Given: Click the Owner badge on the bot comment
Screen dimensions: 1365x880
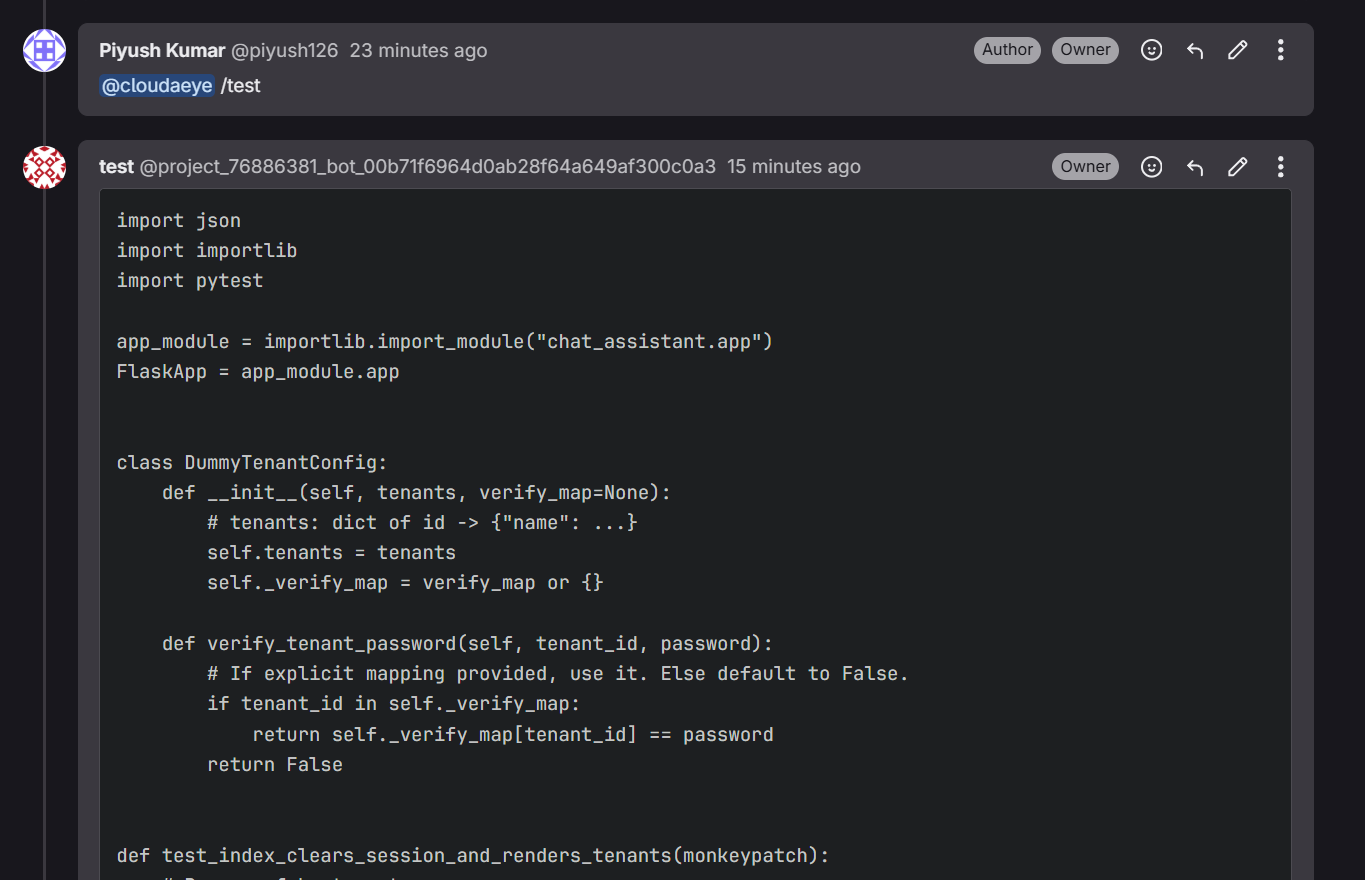Looking at the screenshot, I should (1085, 166).
